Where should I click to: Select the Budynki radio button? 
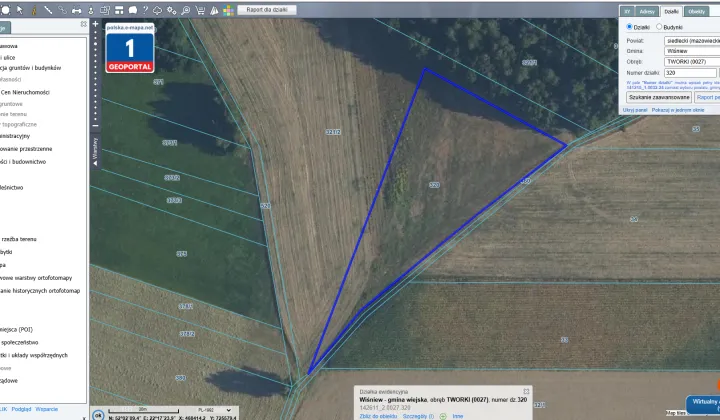point(659,27)
